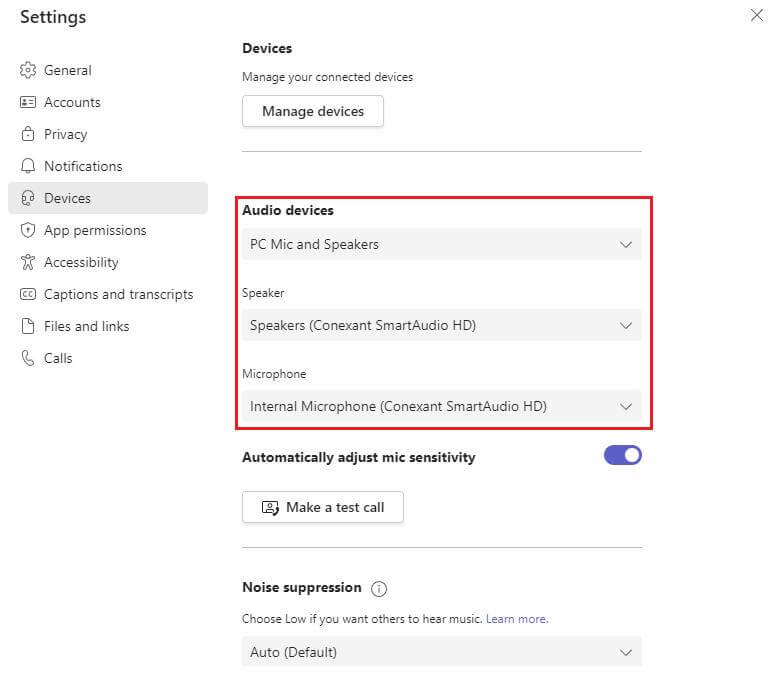
Task: Open Notifications settings
Action: click(83, 166)
